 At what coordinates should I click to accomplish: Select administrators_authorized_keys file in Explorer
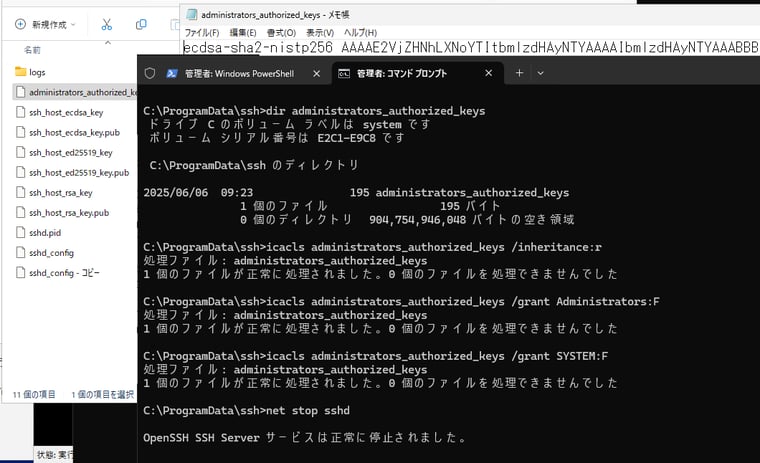(x=75, y=92)
